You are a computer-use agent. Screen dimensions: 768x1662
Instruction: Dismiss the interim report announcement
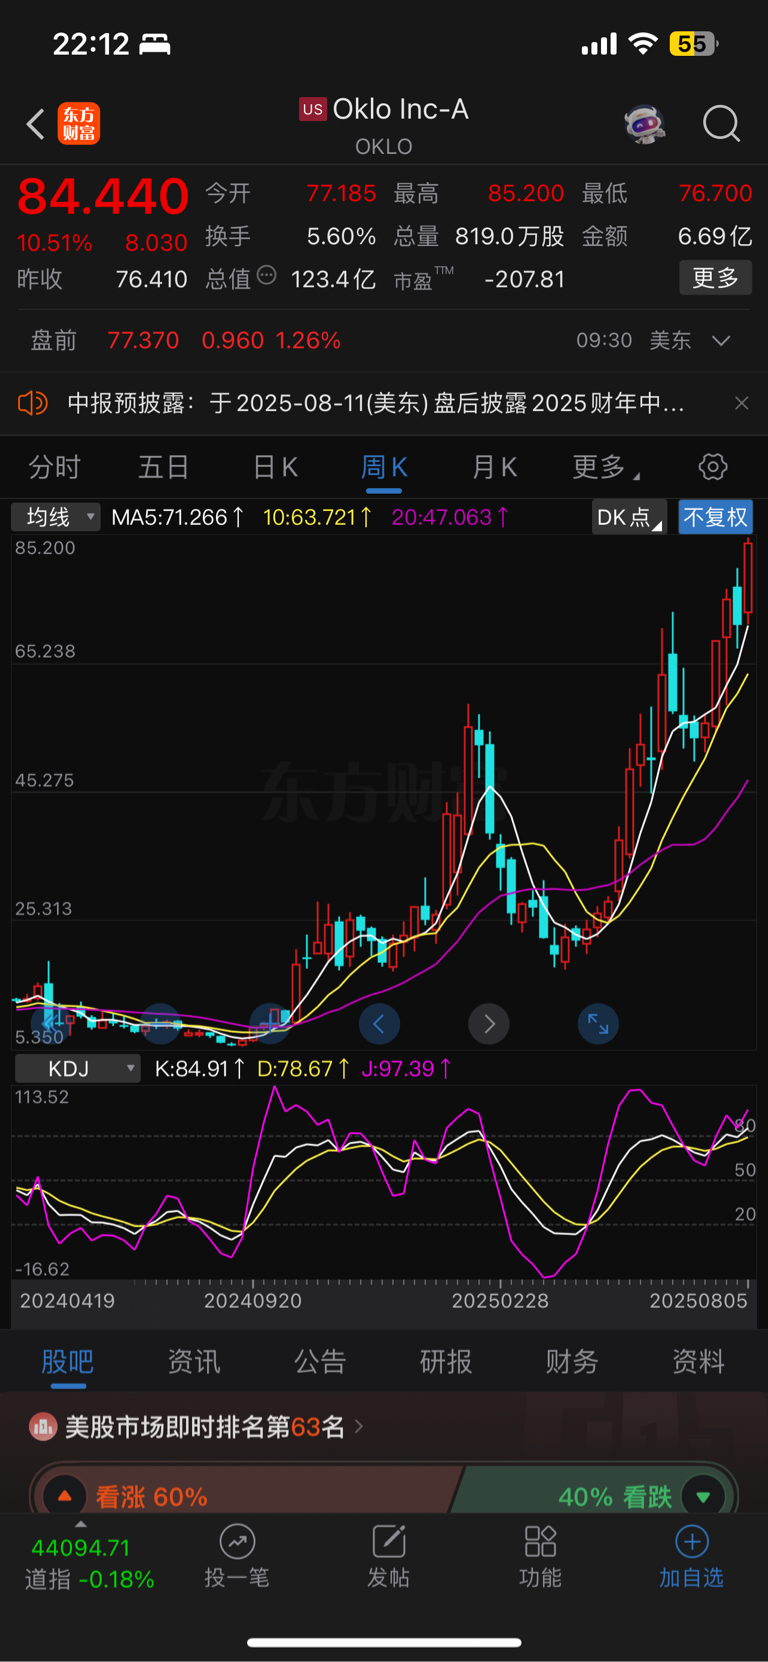741,403
